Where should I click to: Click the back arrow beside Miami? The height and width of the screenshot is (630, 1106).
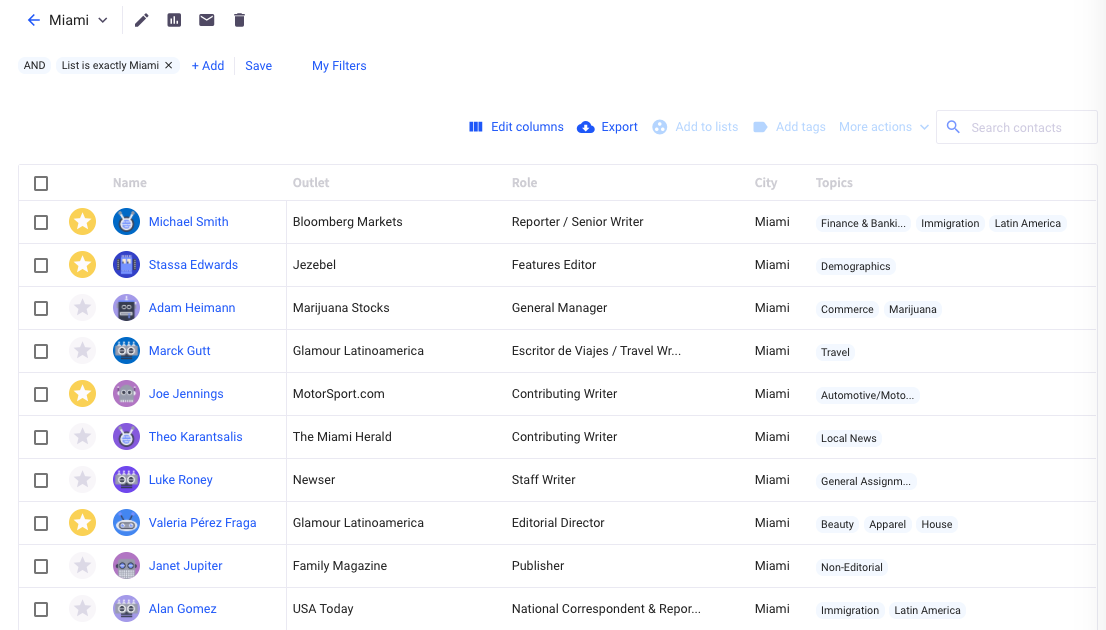(34, 20)
